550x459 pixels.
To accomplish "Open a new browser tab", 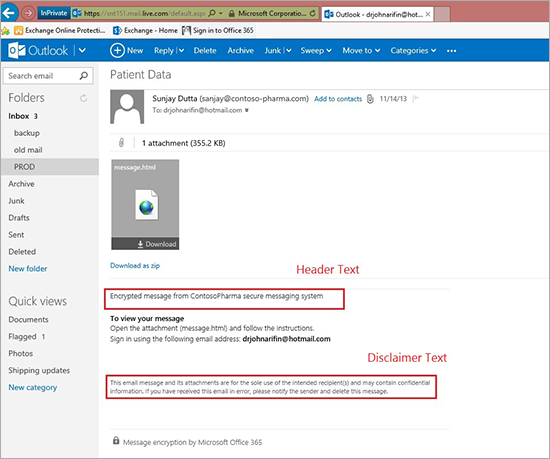I will pyautogui.click(x=442, y=14).
